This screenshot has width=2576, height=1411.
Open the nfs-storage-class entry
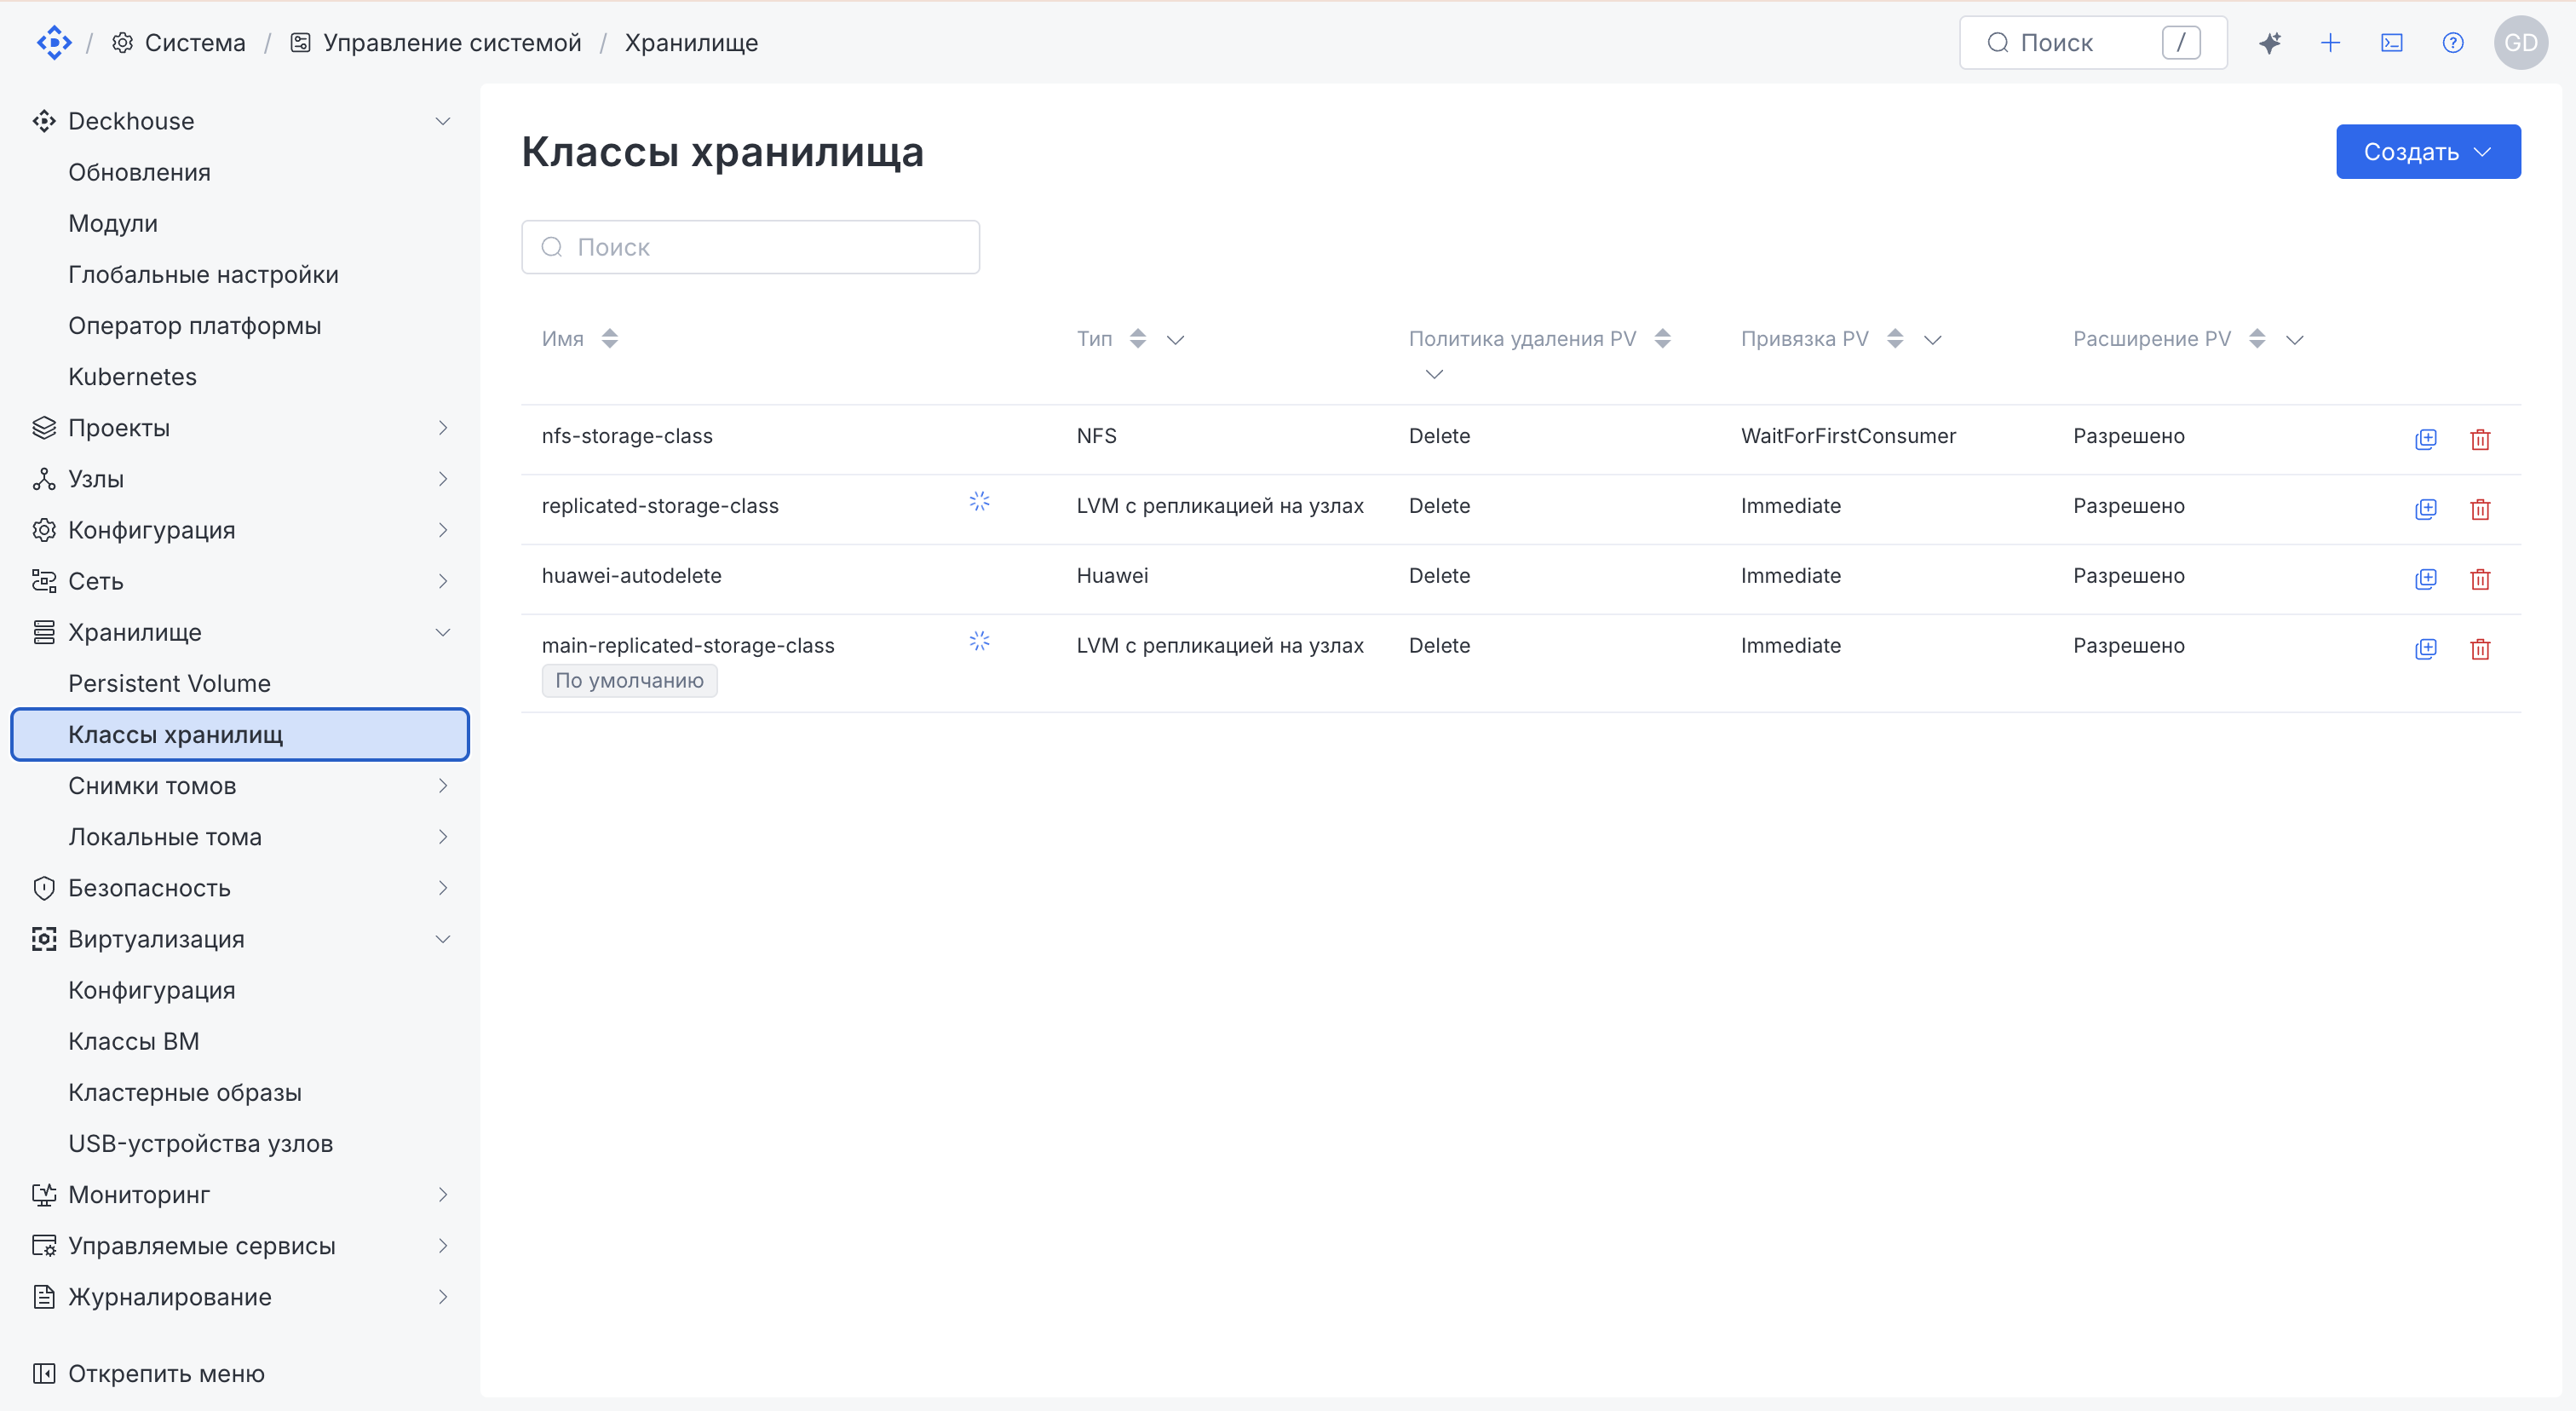coord(627,436)
